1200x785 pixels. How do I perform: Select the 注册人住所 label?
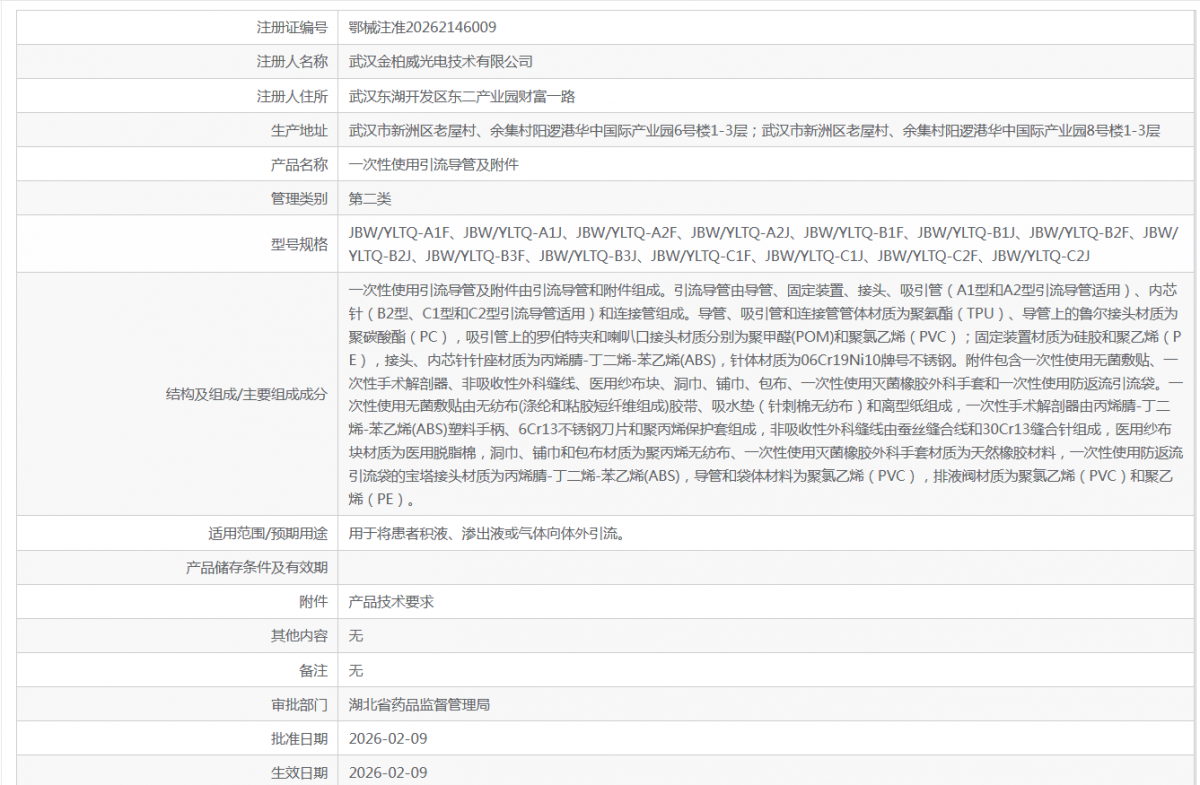click(292, 96)
